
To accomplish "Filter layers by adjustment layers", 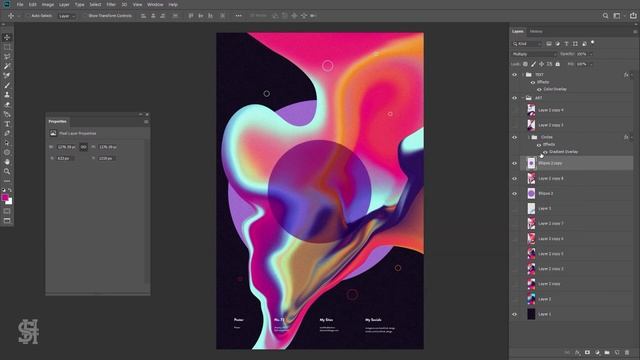I will point(558,44).
